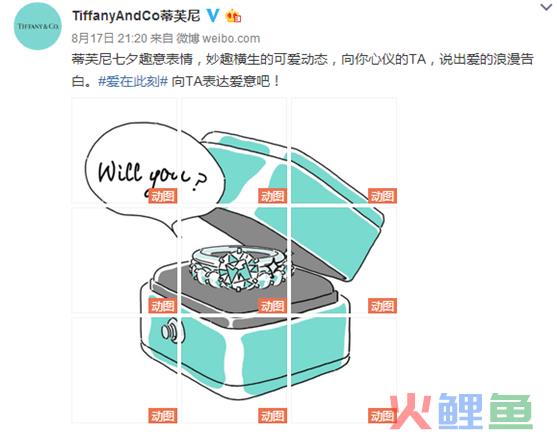Open the bottom-right GIF thumbnail

pyautogui.click(x=344, y=370)
